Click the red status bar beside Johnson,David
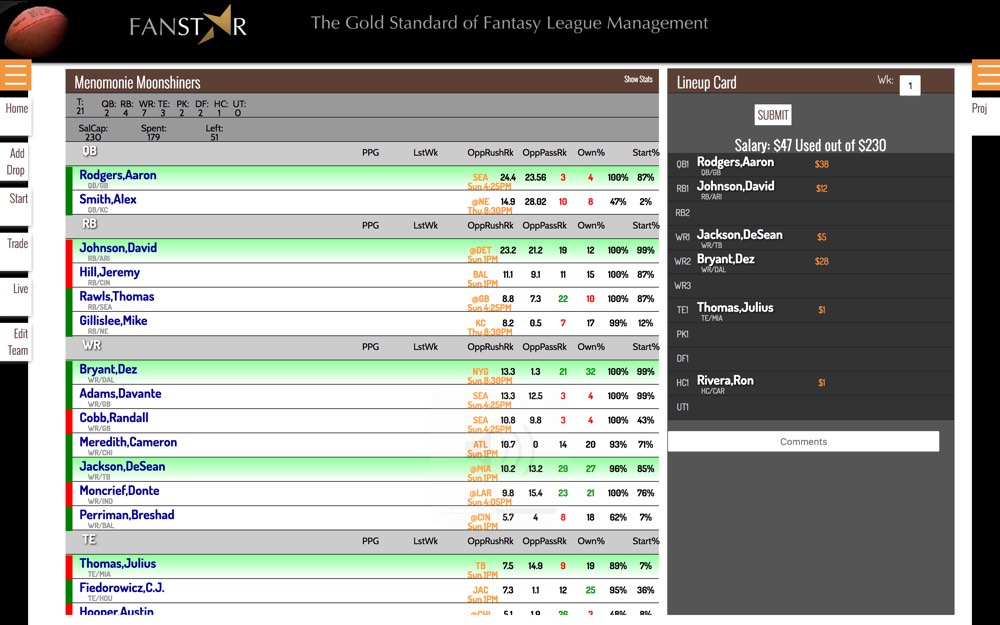 [69, 251]
